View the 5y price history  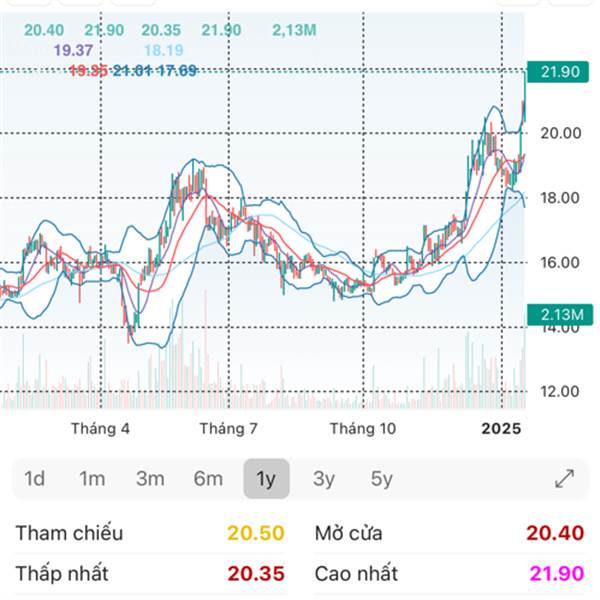click(382, 479)
